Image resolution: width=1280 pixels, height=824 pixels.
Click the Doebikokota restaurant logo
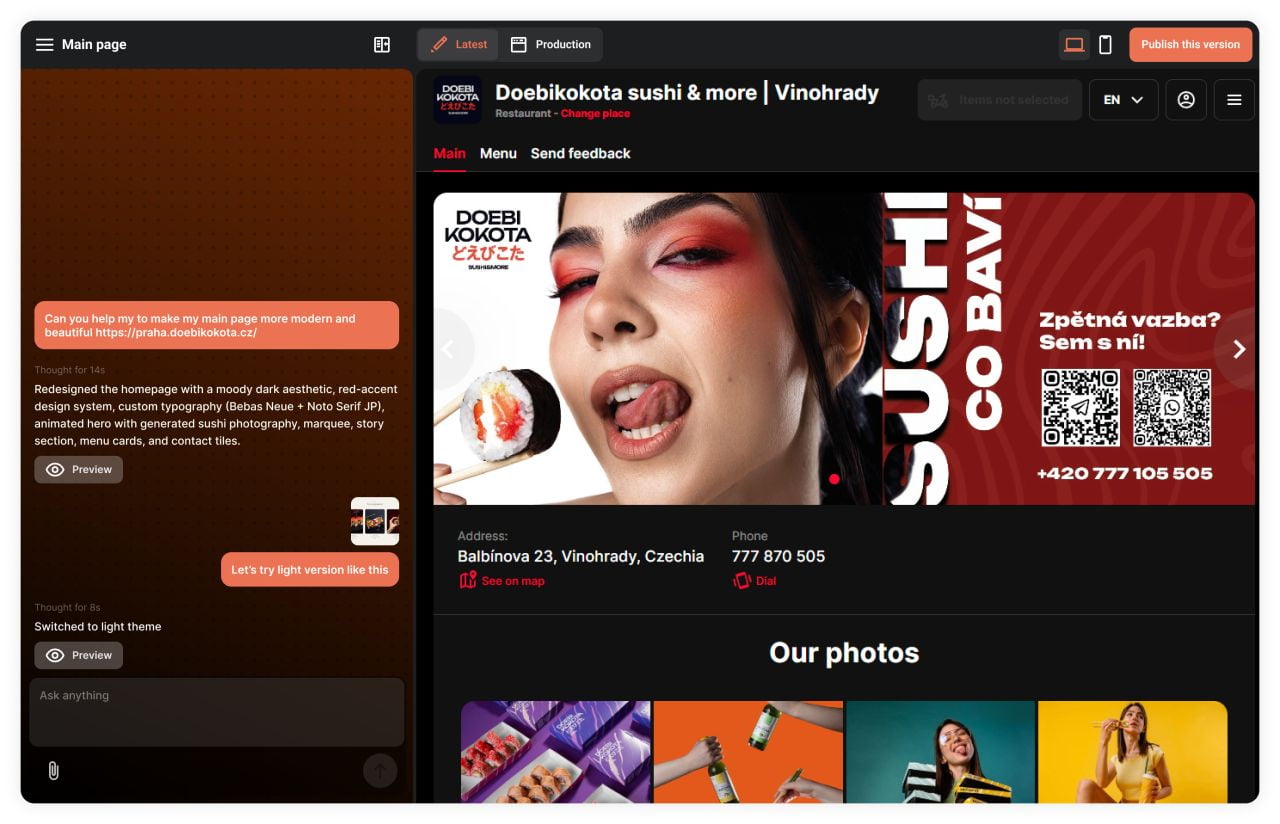click(x=458, y=100)
